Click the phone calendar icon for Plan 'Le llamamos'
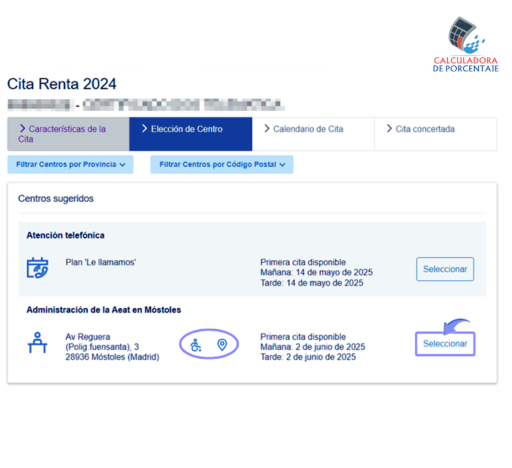This screenshot has height=468, width=512. 37,268
